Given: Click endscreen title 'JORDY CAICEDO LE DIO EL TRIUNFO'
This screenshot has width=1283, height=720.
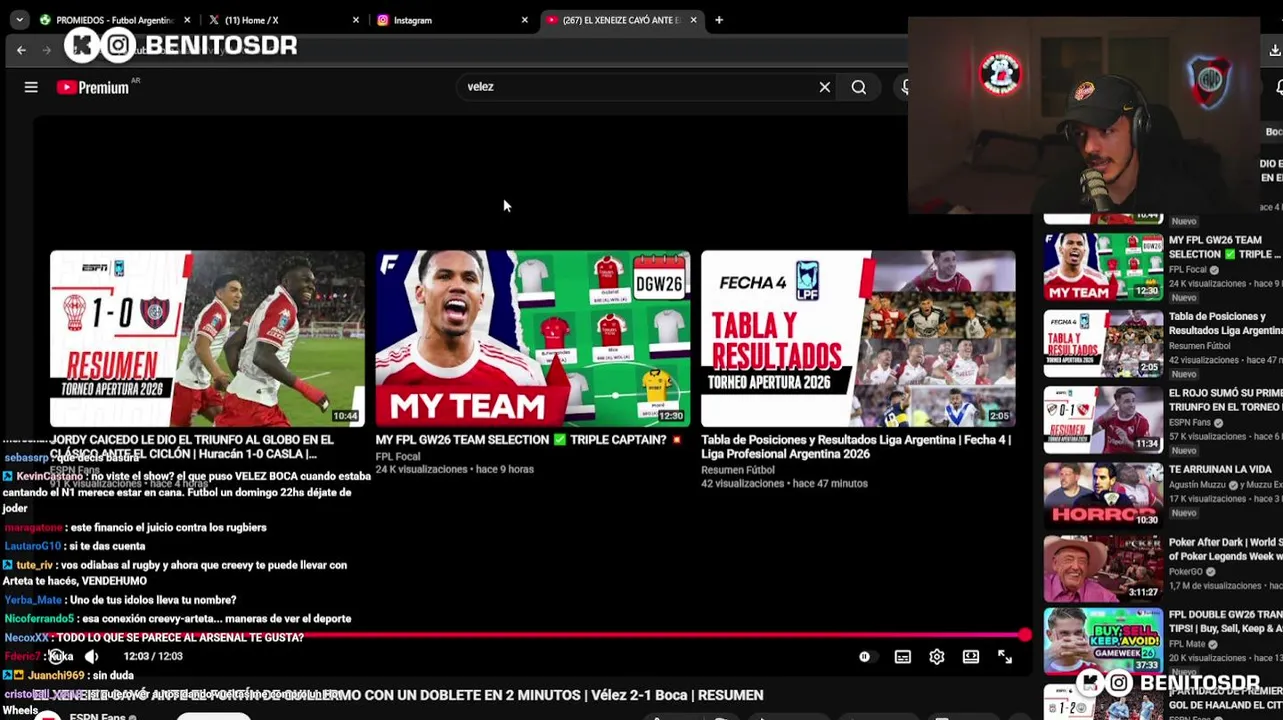Looking at the screenshot, I should click(192, 446).
